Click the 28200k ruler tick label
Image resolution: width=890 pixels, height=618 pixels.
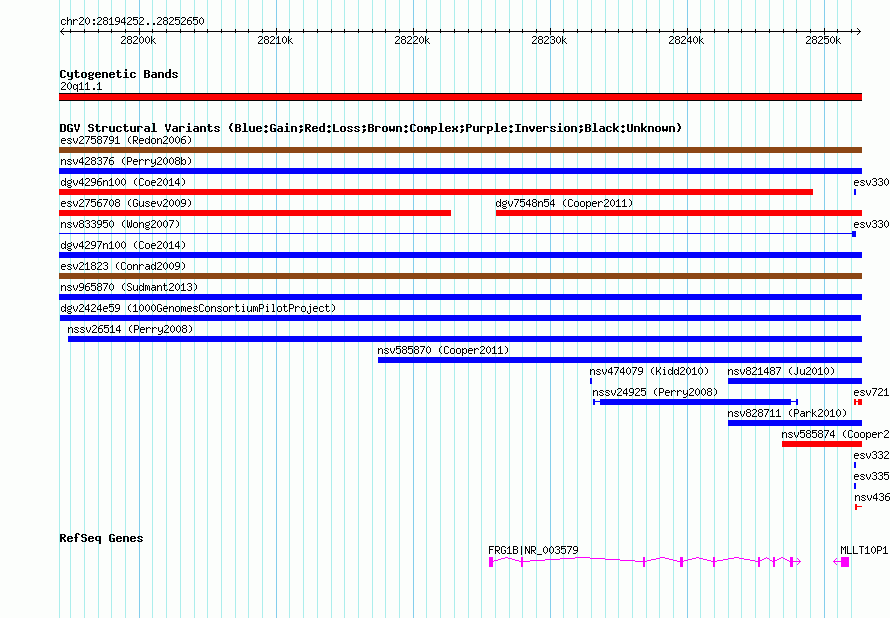138,40
